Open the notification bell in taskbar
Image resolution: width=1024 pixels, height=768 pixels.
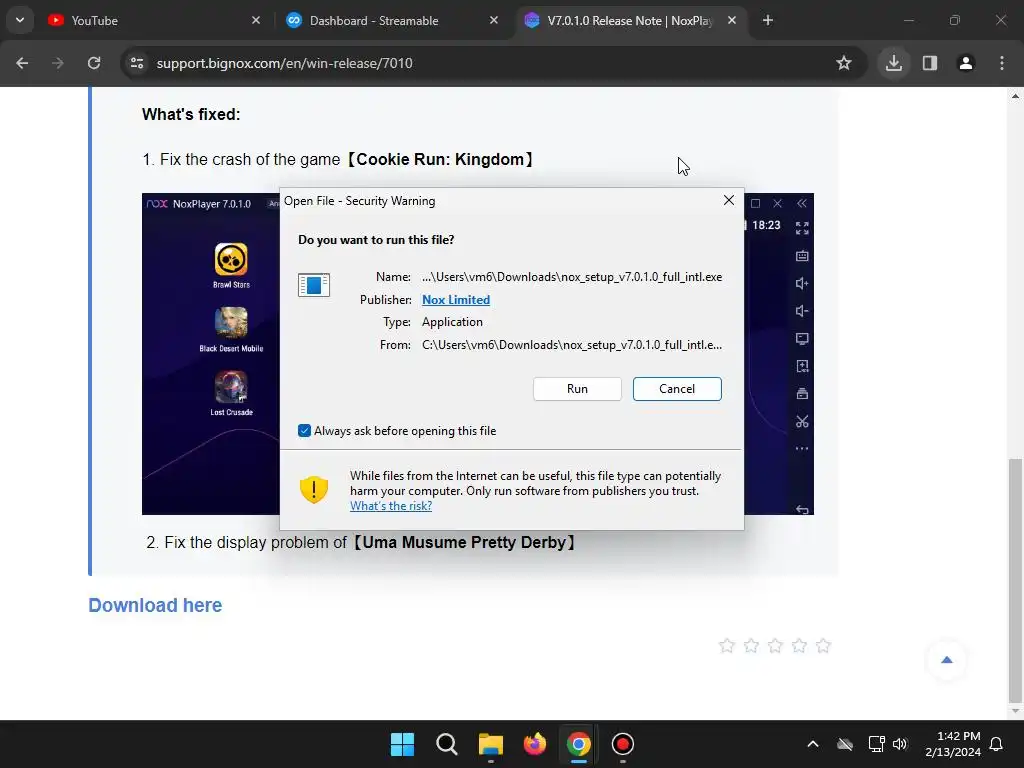pos(997,744)
